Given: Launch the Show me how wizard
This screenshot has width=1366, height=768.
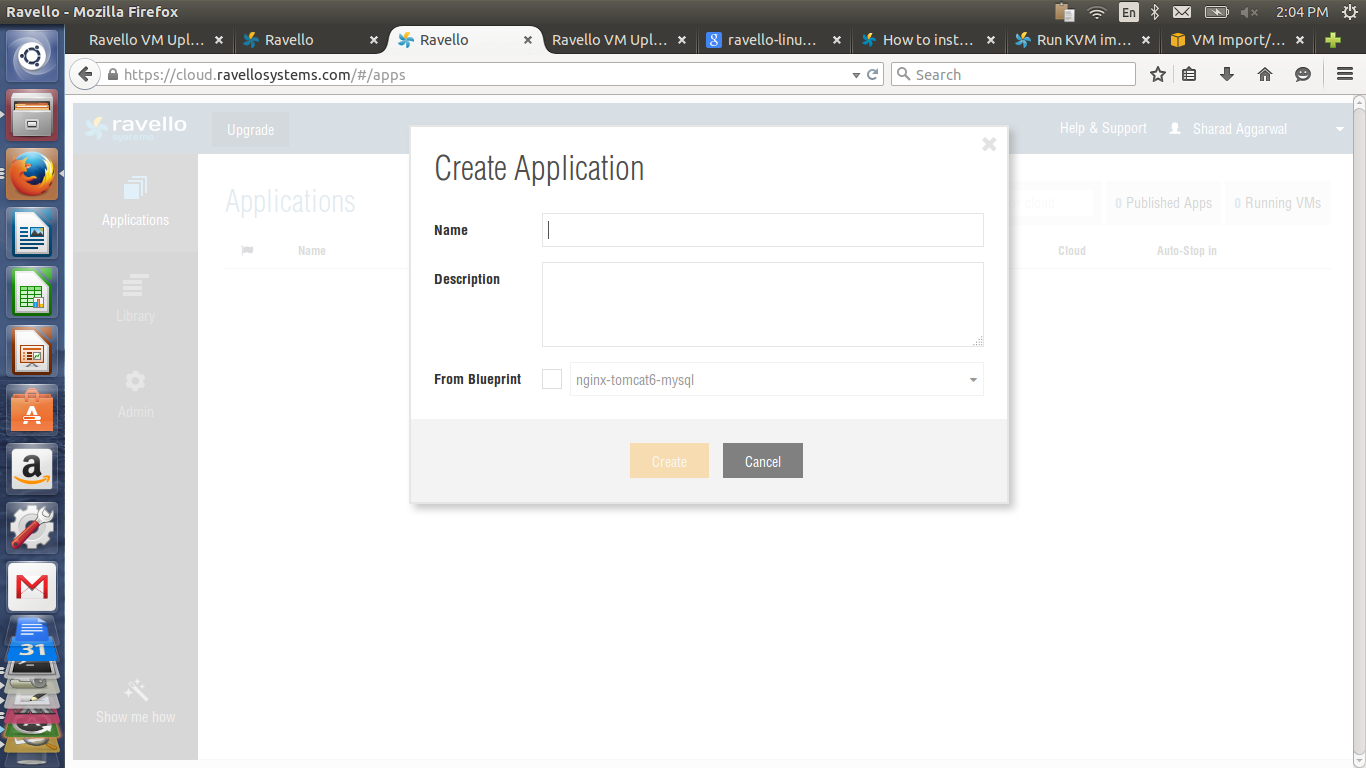Looking at the screenshot, I should [x=135, y=701].
